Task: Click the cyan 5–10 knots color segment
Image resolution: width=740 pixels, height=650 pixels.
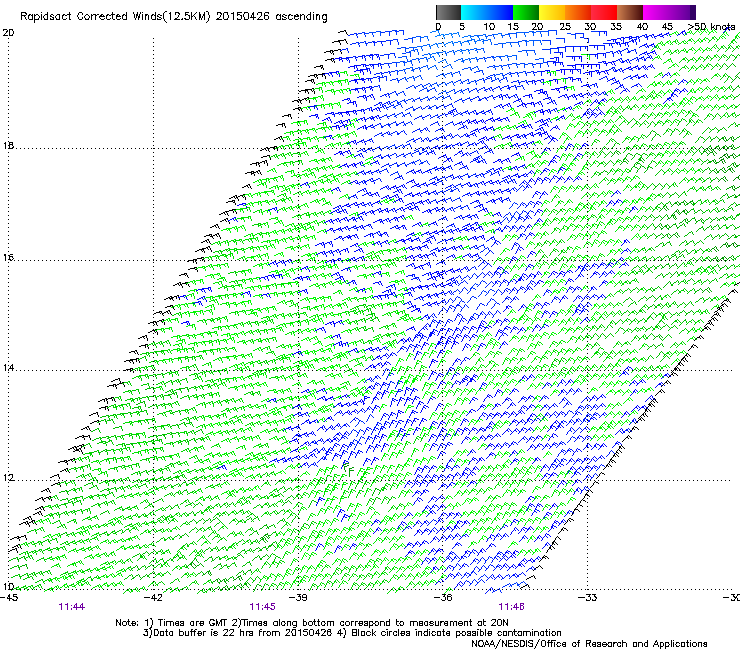Action: (474, 12)
